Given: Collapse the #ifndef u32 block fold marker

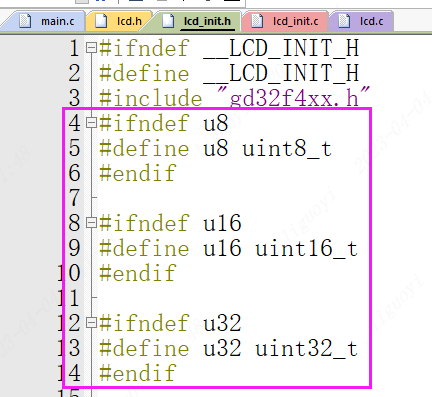Looking at the screenshot, I should 91,323.
